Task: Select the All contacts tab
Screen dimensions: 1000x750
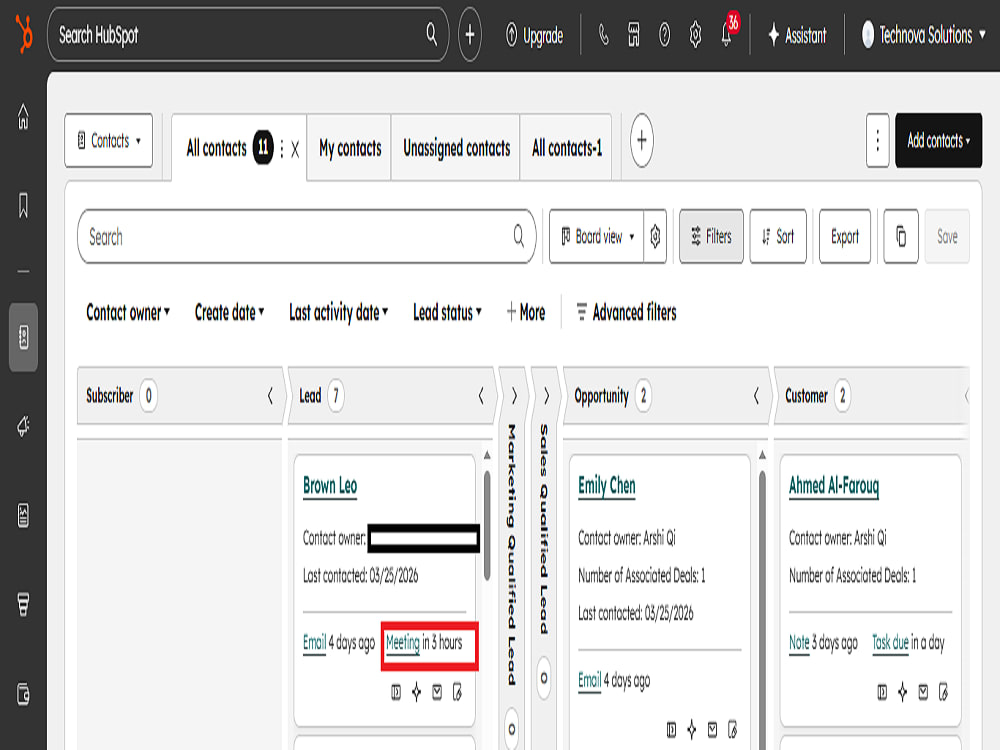Action: click(216, 148)
